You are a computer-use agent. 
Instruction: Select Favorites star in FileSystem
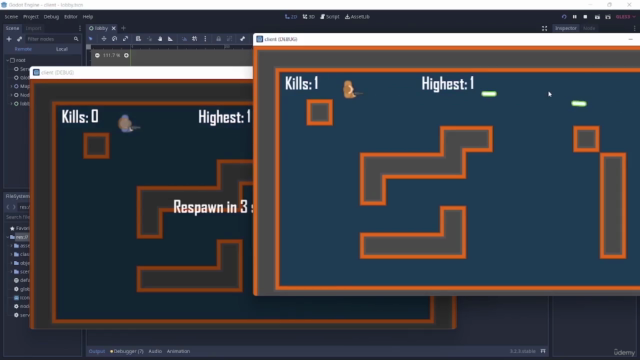(12, 228)
